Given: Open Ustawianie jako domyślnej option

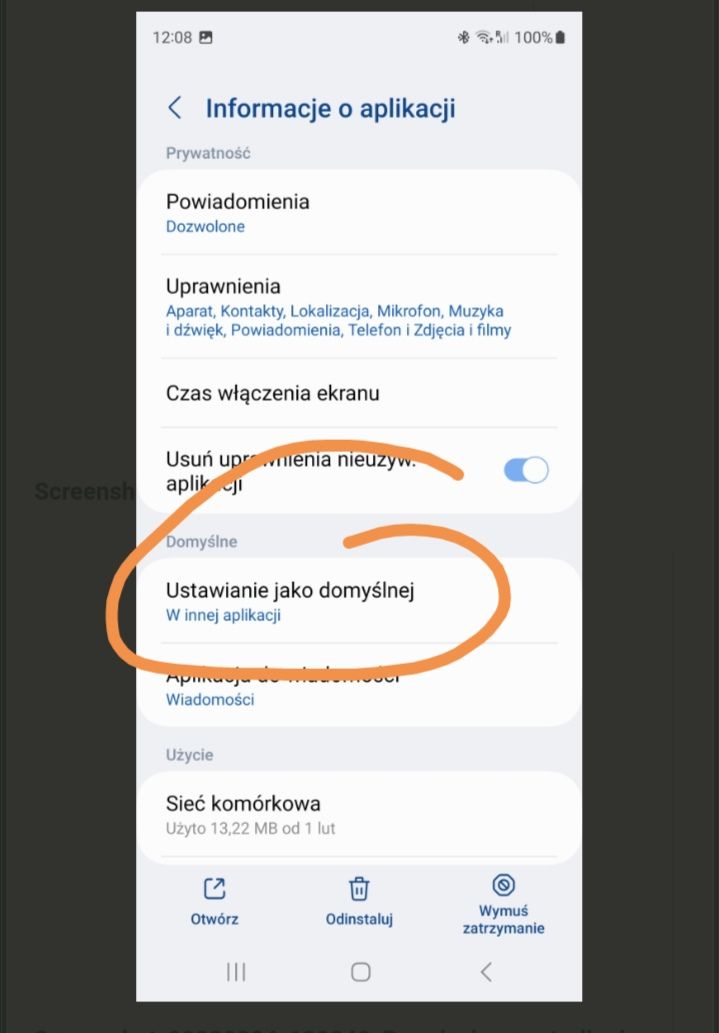Looking at the screenshot, I should tap(359, 601).
